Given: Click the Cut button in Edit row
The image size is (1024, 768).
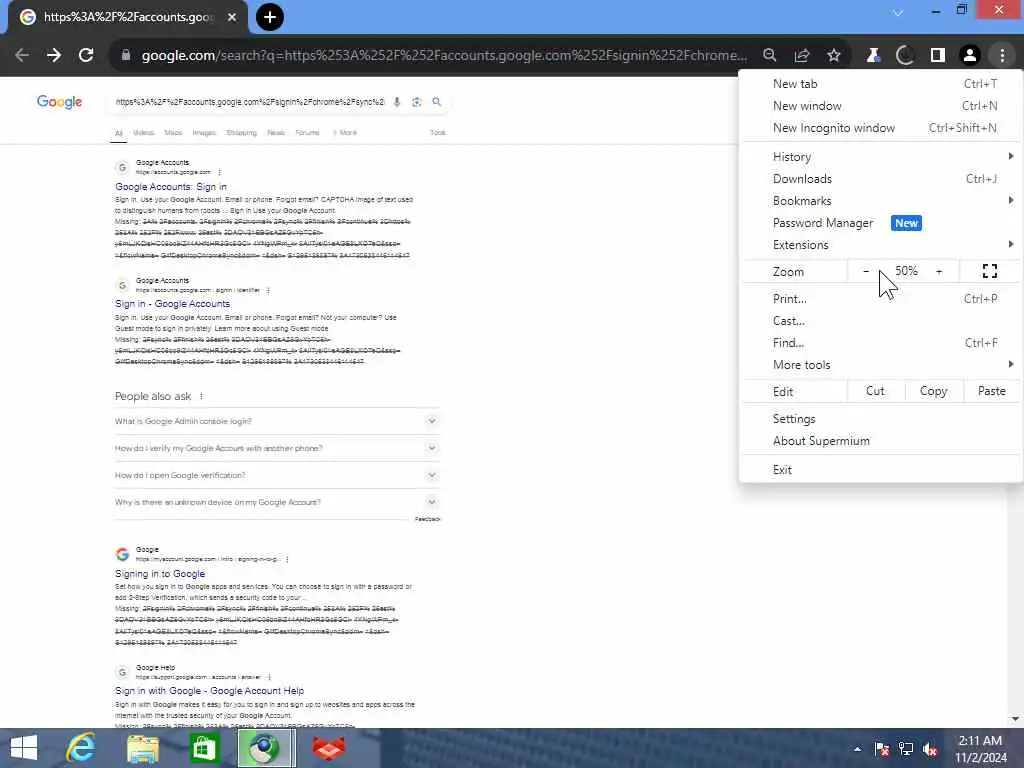Looking at the screenshot, I should pyautogui.click(x=875, y=391).
